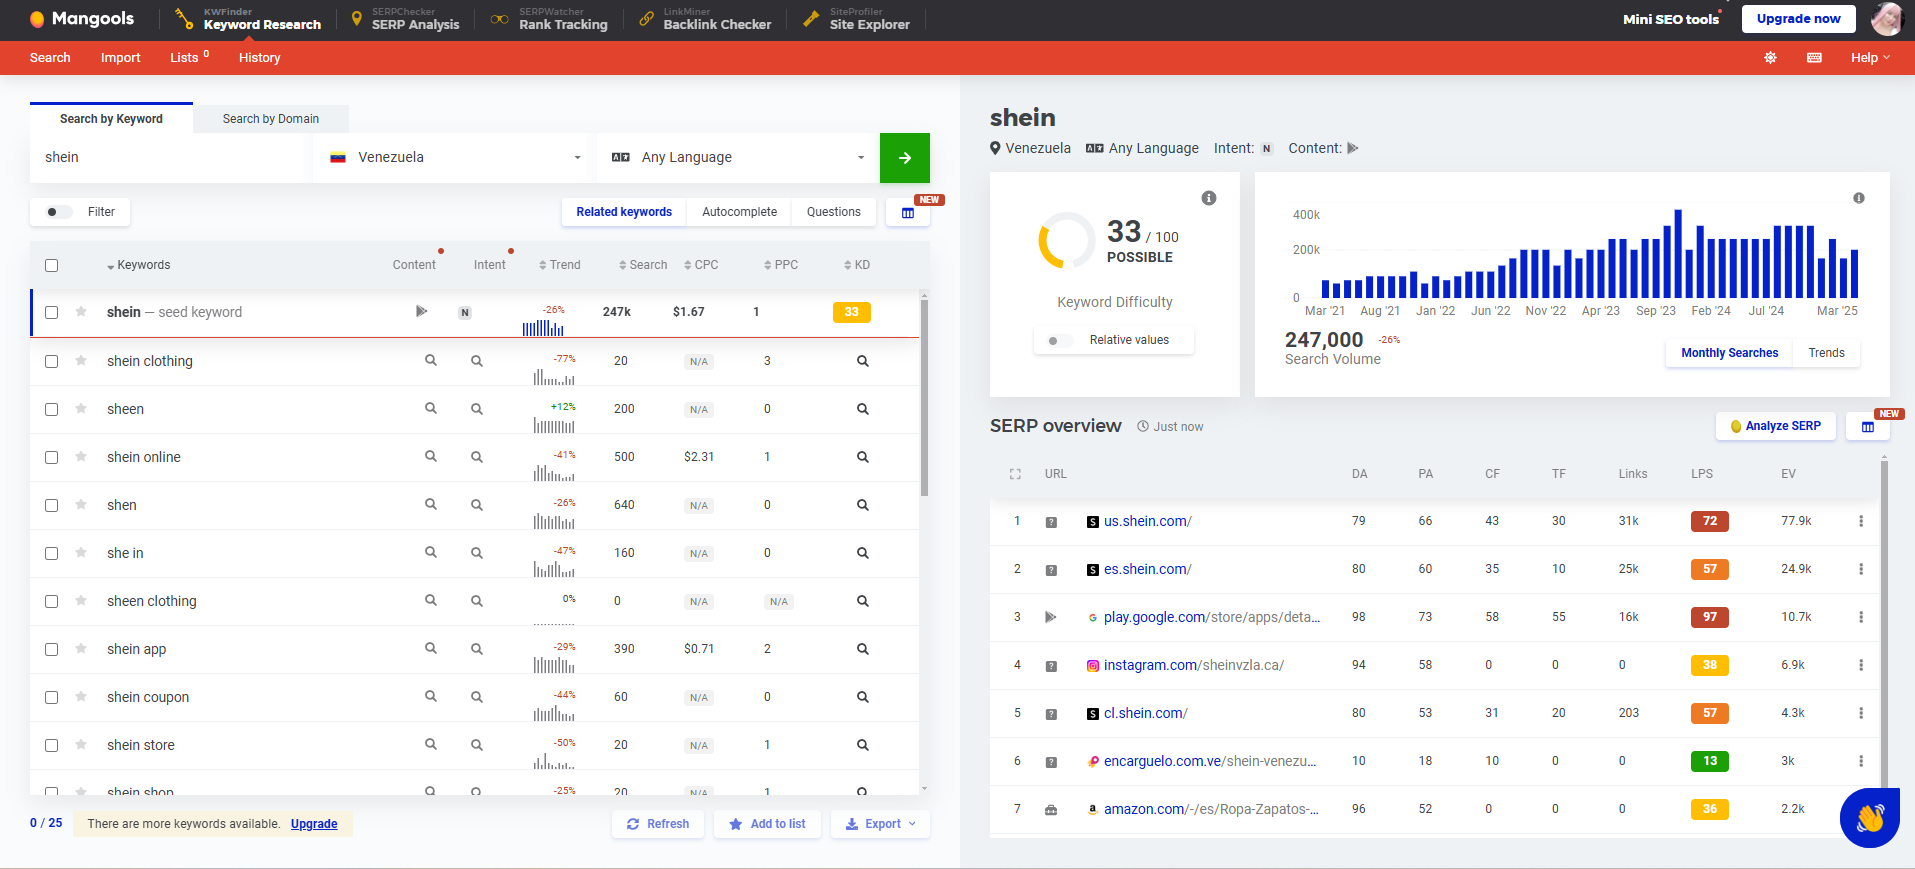Screen dimensions: 1915x869
Task: Check the shein store checkbox
Action: tap(51, 745)
